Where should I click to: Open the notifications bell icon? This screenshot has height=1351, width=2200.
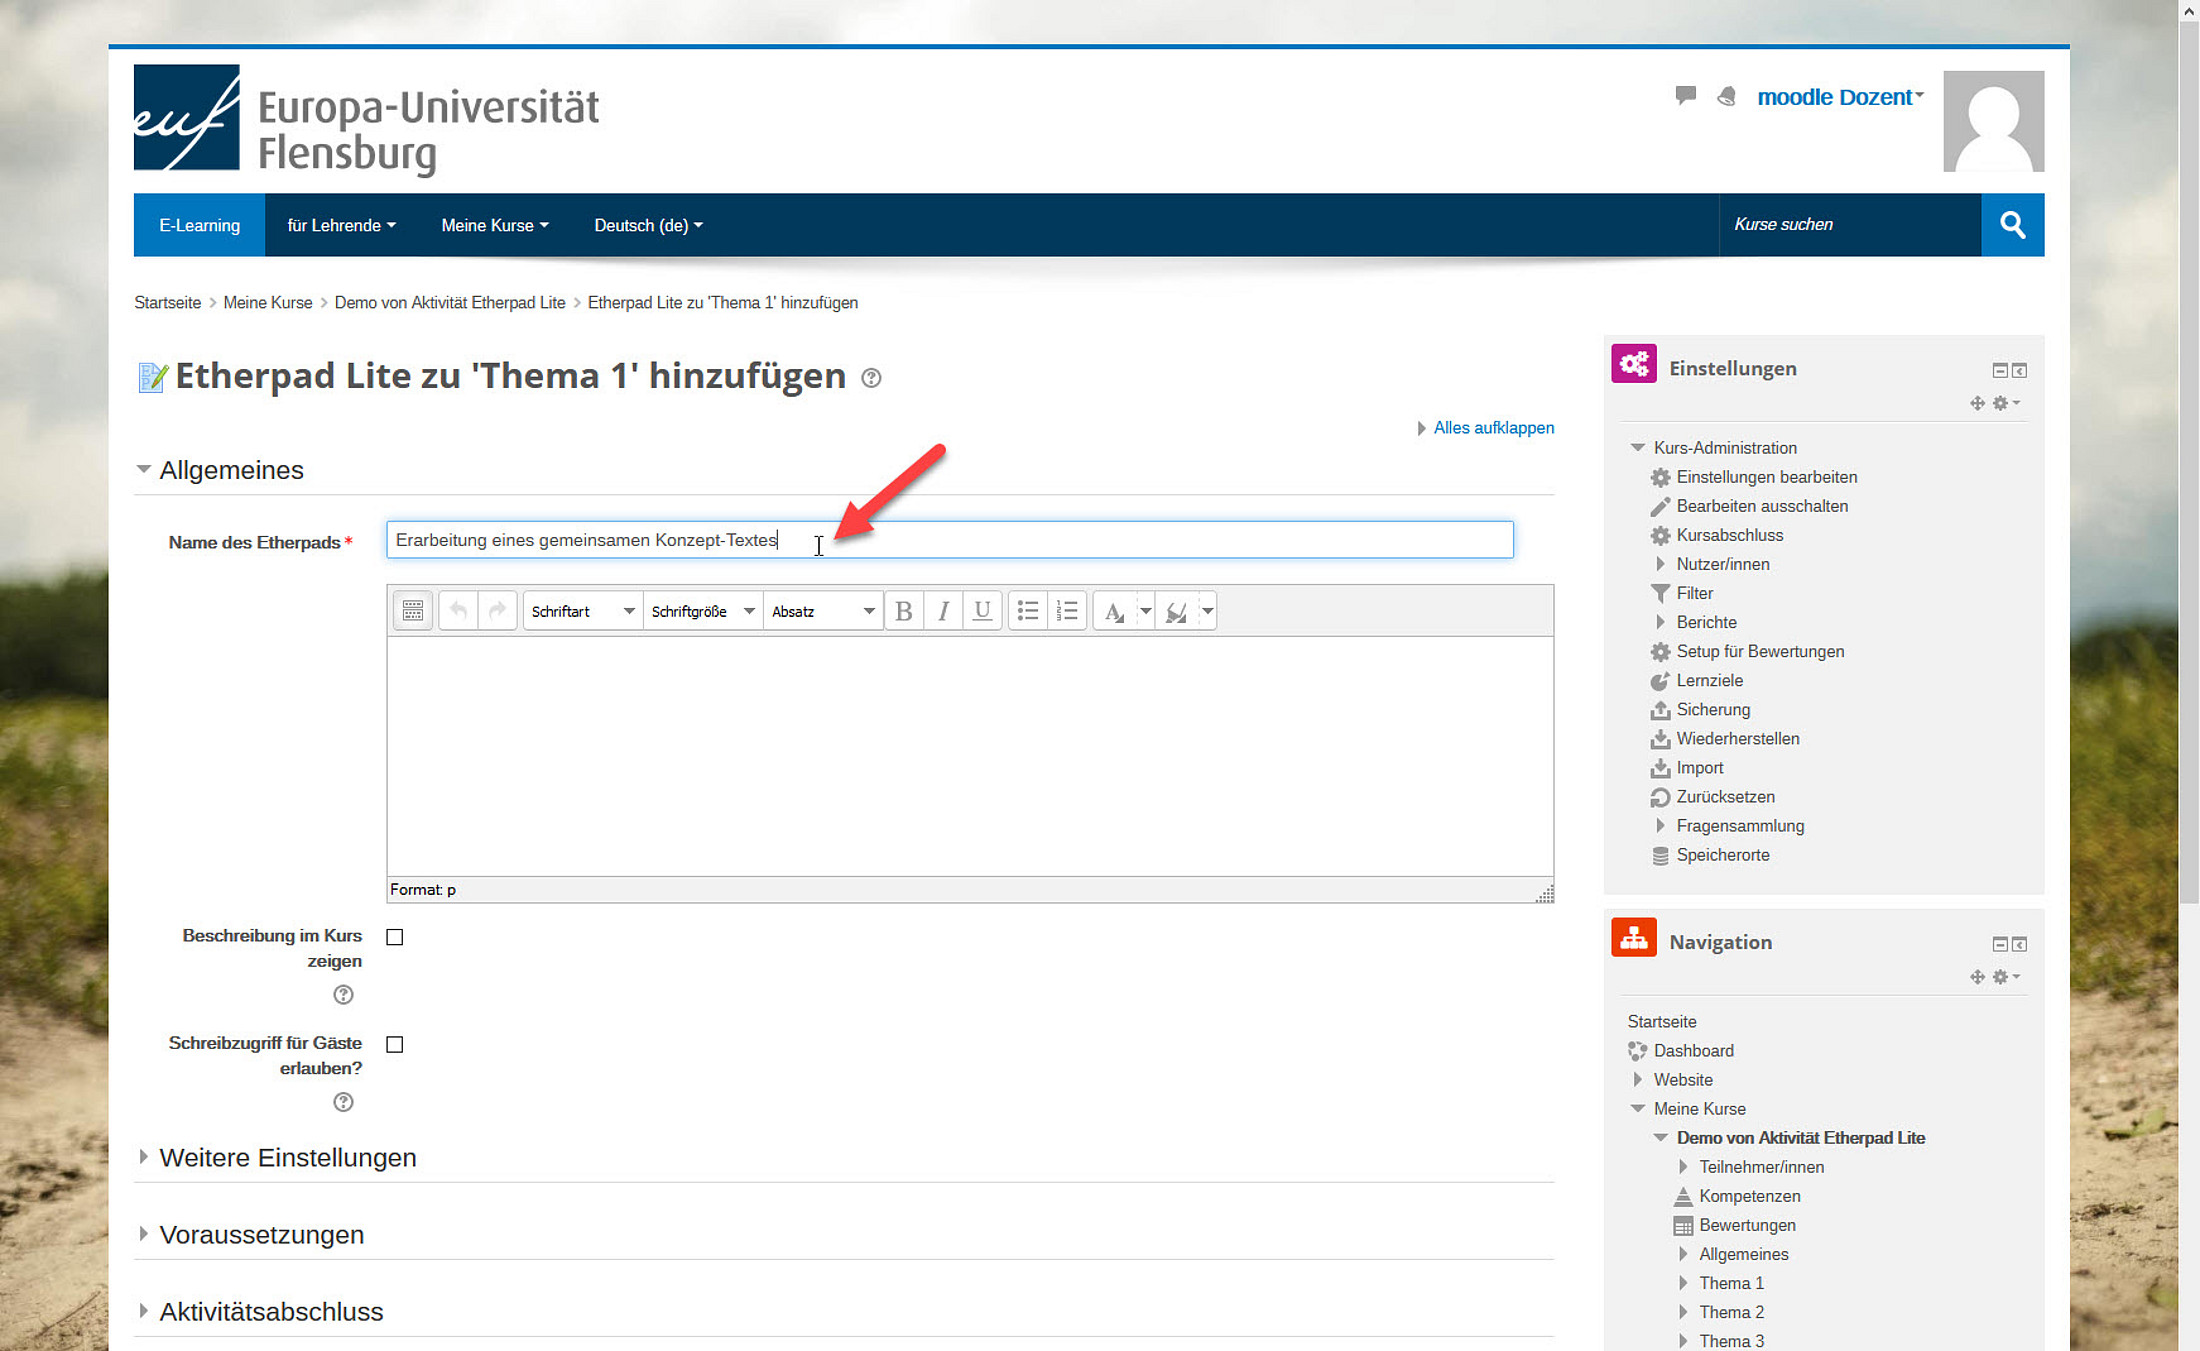click(1726, 97)
